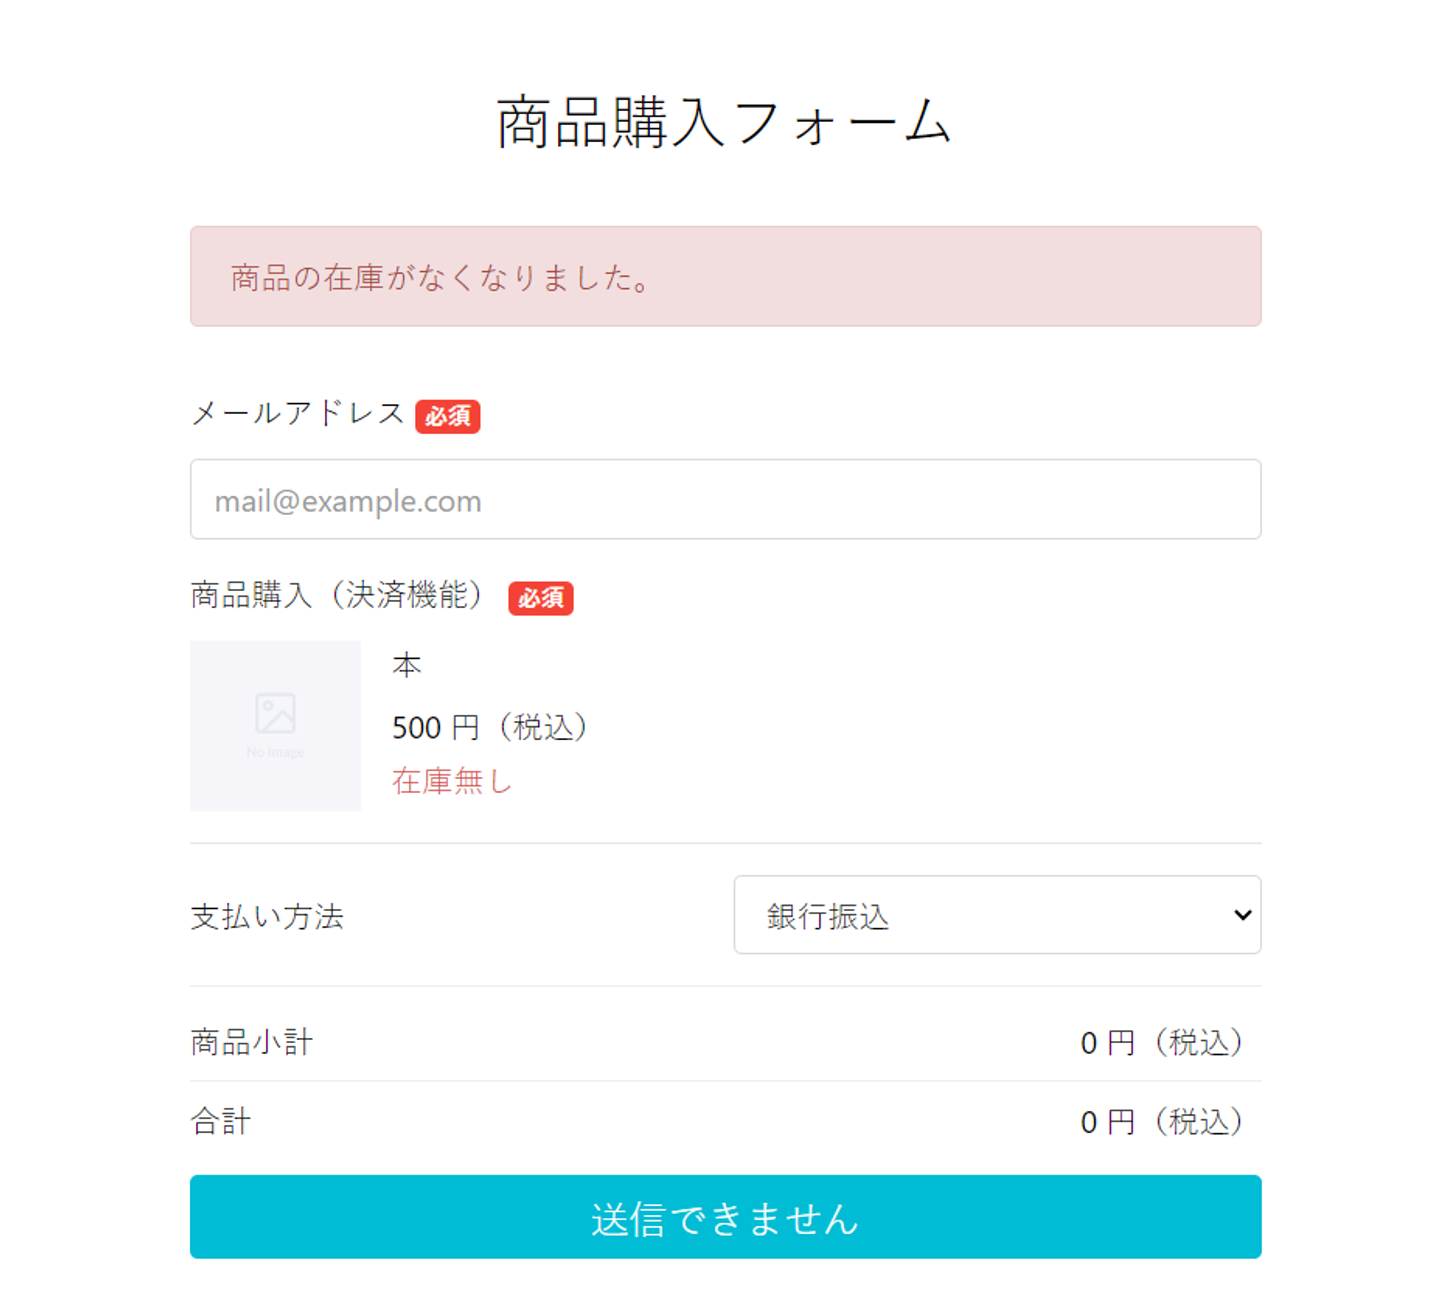Focus the mail@example.com email field
Viewport: 1440px width, 1316px height.
[725, 499]
